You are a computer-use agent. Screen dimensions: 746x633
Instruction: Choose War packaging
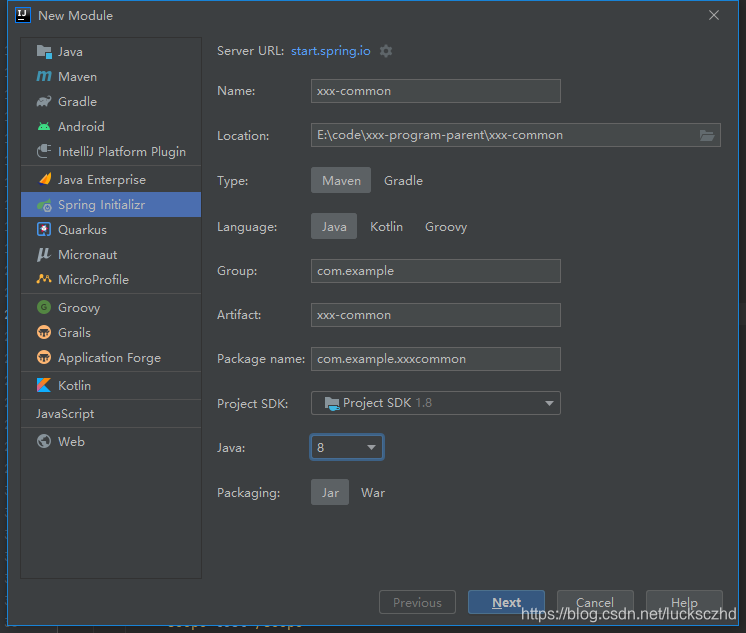tap(373, 492)
